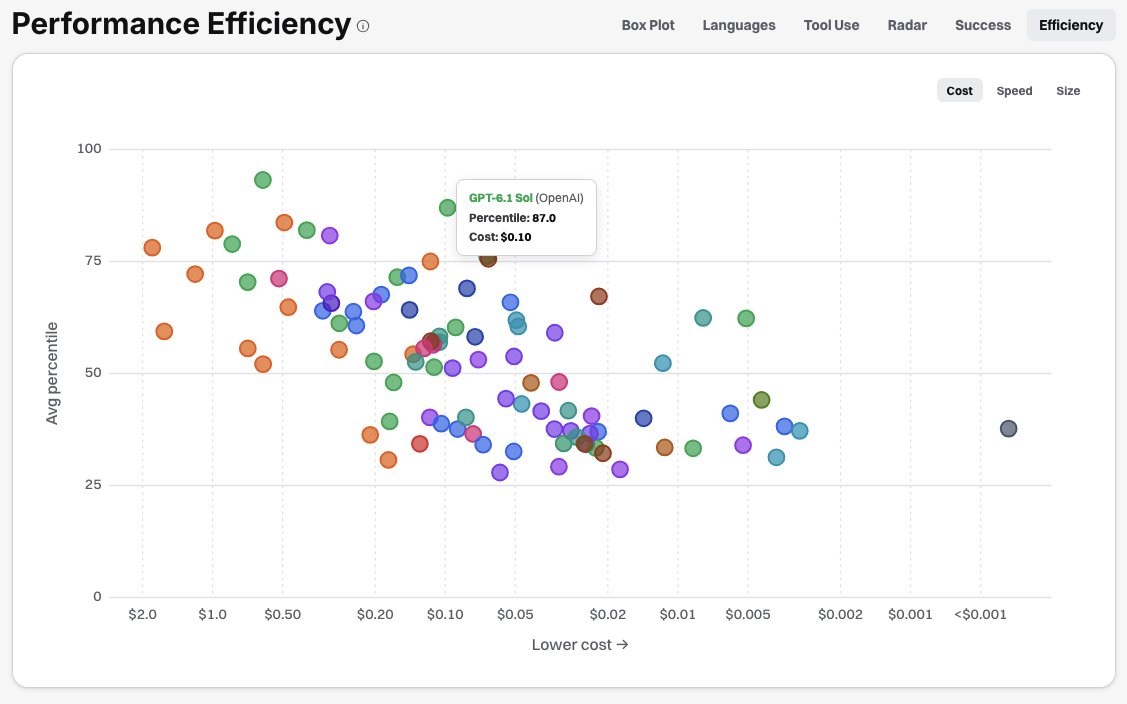Click the GPT-6.1 Sol data point
The image size is (1127, 704).
pos(448,208)
